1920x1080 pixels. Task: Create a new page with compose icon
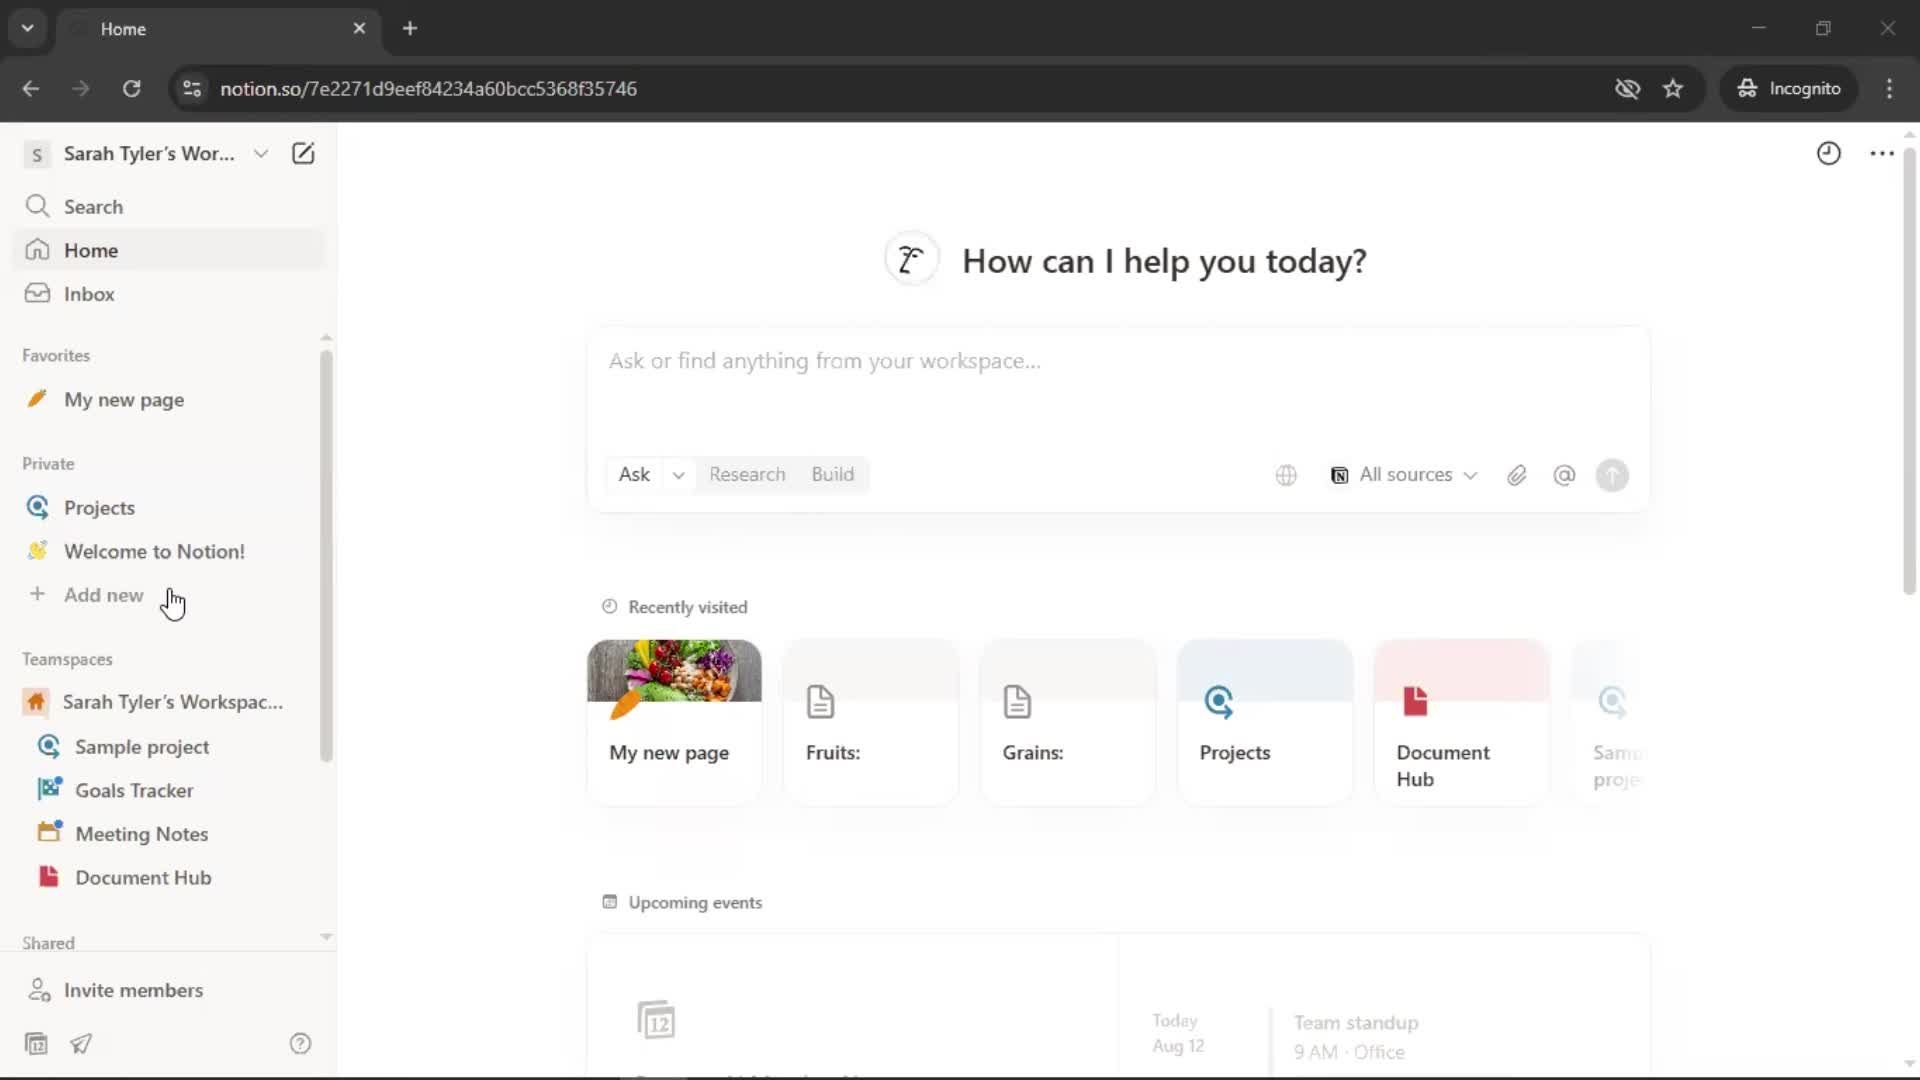pos(303,153)
